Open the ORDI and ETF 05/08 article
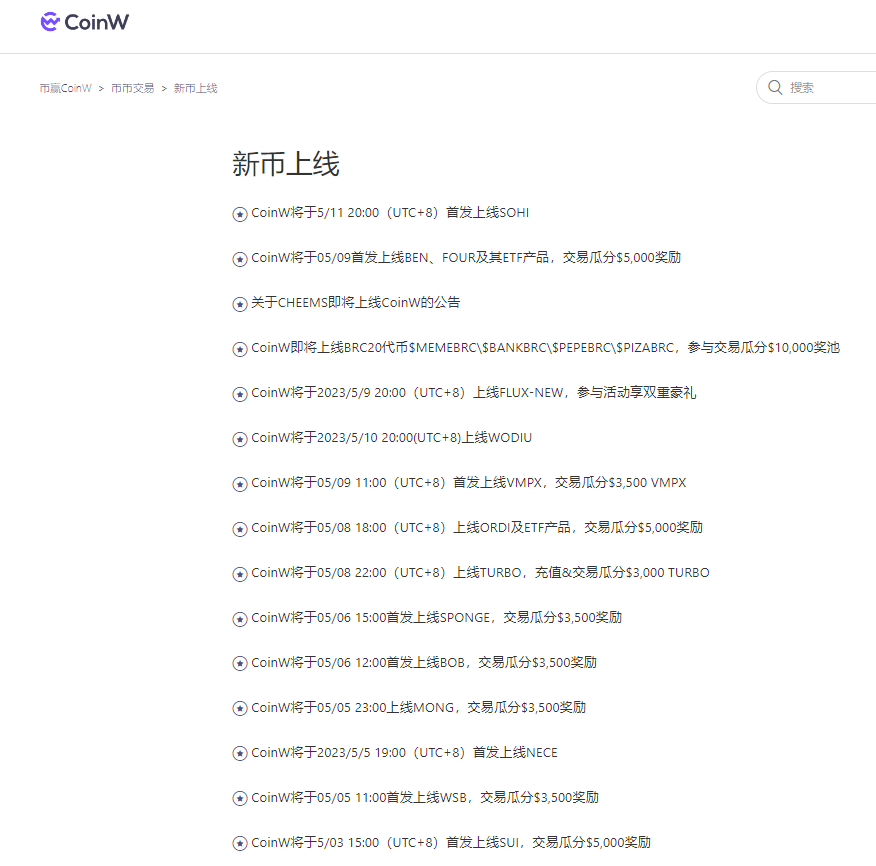The height and width of the screenshot is (866, 876). click(x=477, y=527)
